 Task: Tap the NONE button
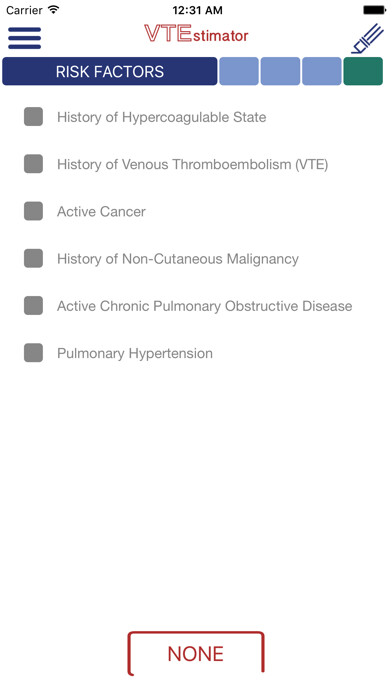coord(196,653)
